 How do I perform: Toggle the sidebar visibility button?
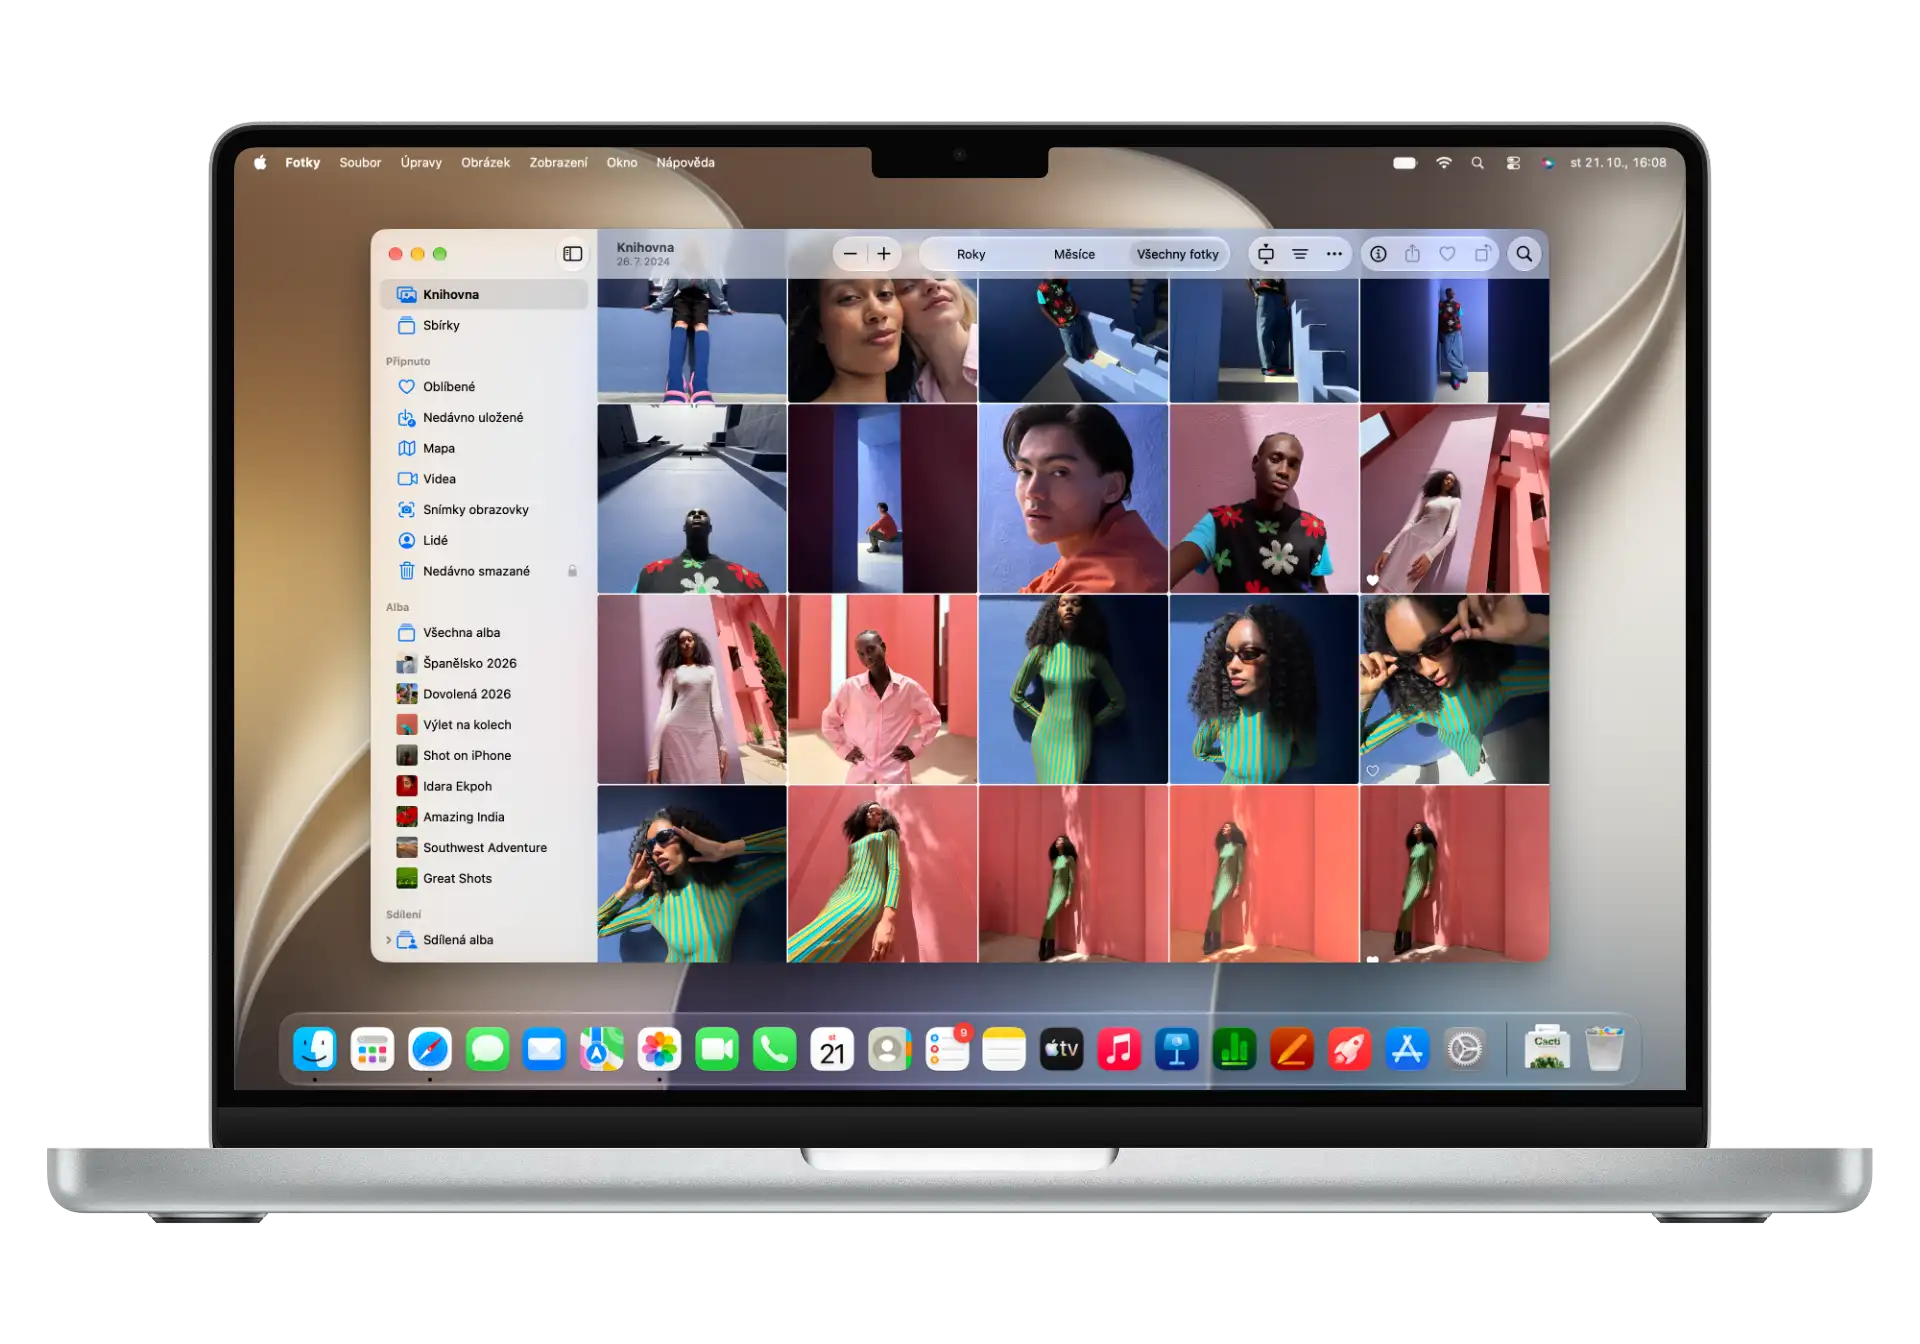click(572, 254)
